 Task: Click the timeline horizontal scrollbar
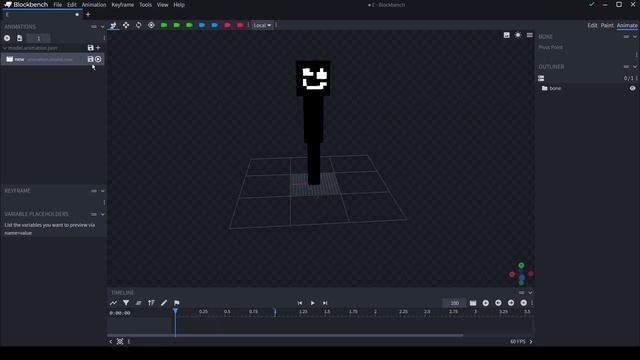pos(285,336)
